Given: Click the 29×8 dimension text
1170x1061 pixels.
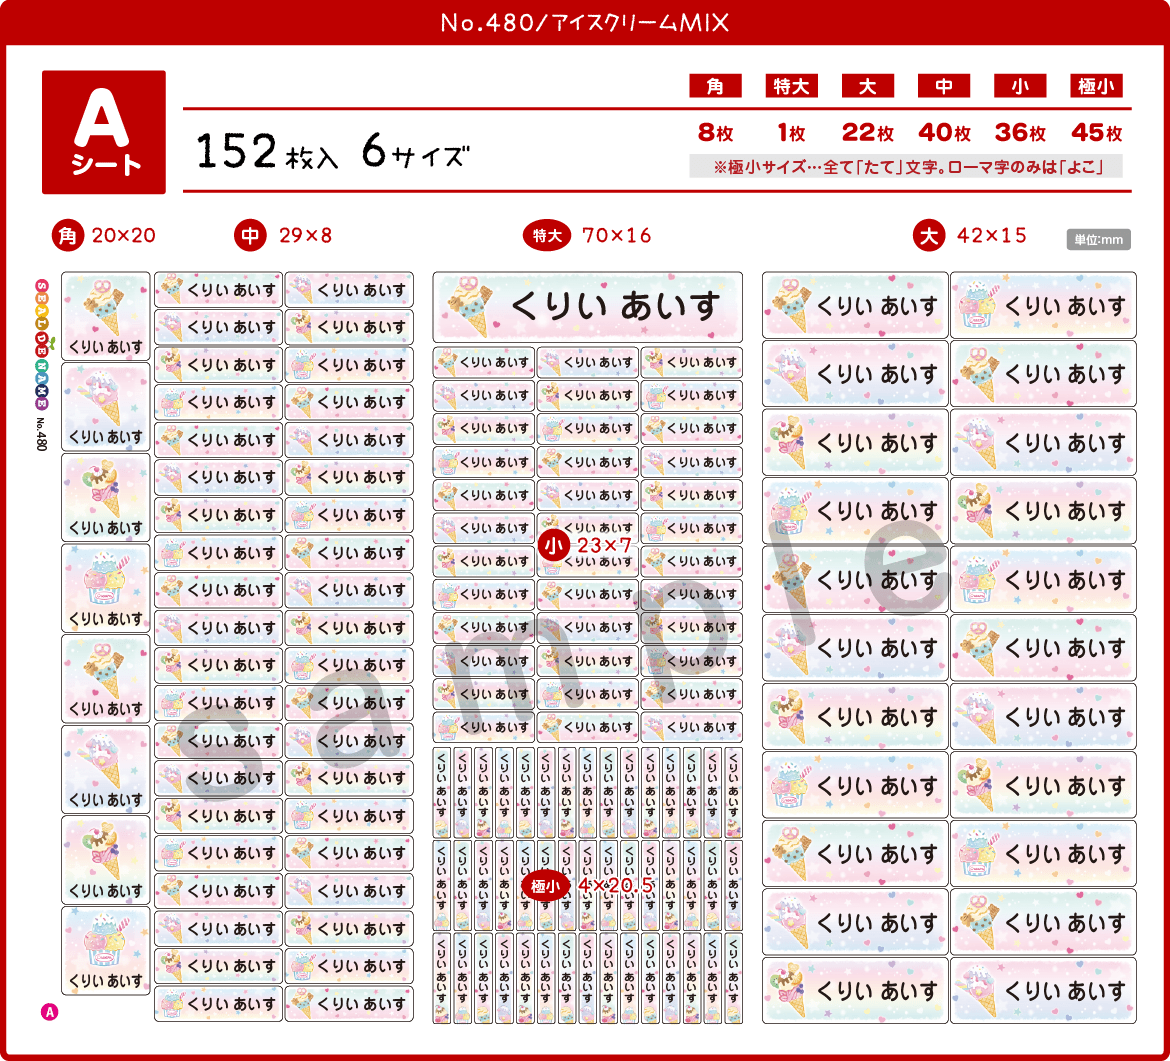Looking at the screenshot, I should [x=305, y=236].
